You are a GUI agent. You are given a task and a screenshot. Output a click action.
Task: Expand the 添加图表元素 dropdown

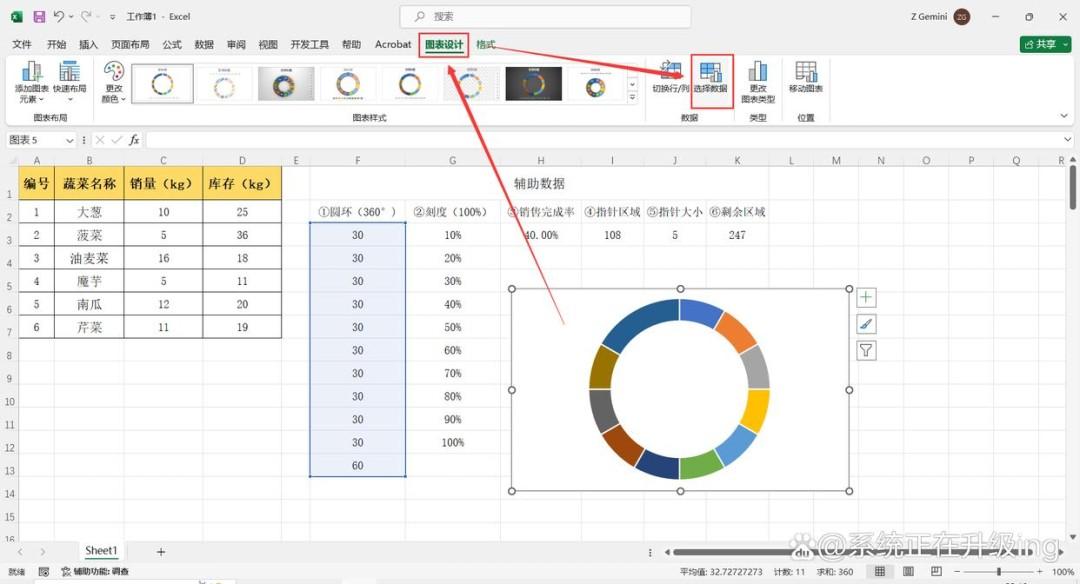point(32,82)
